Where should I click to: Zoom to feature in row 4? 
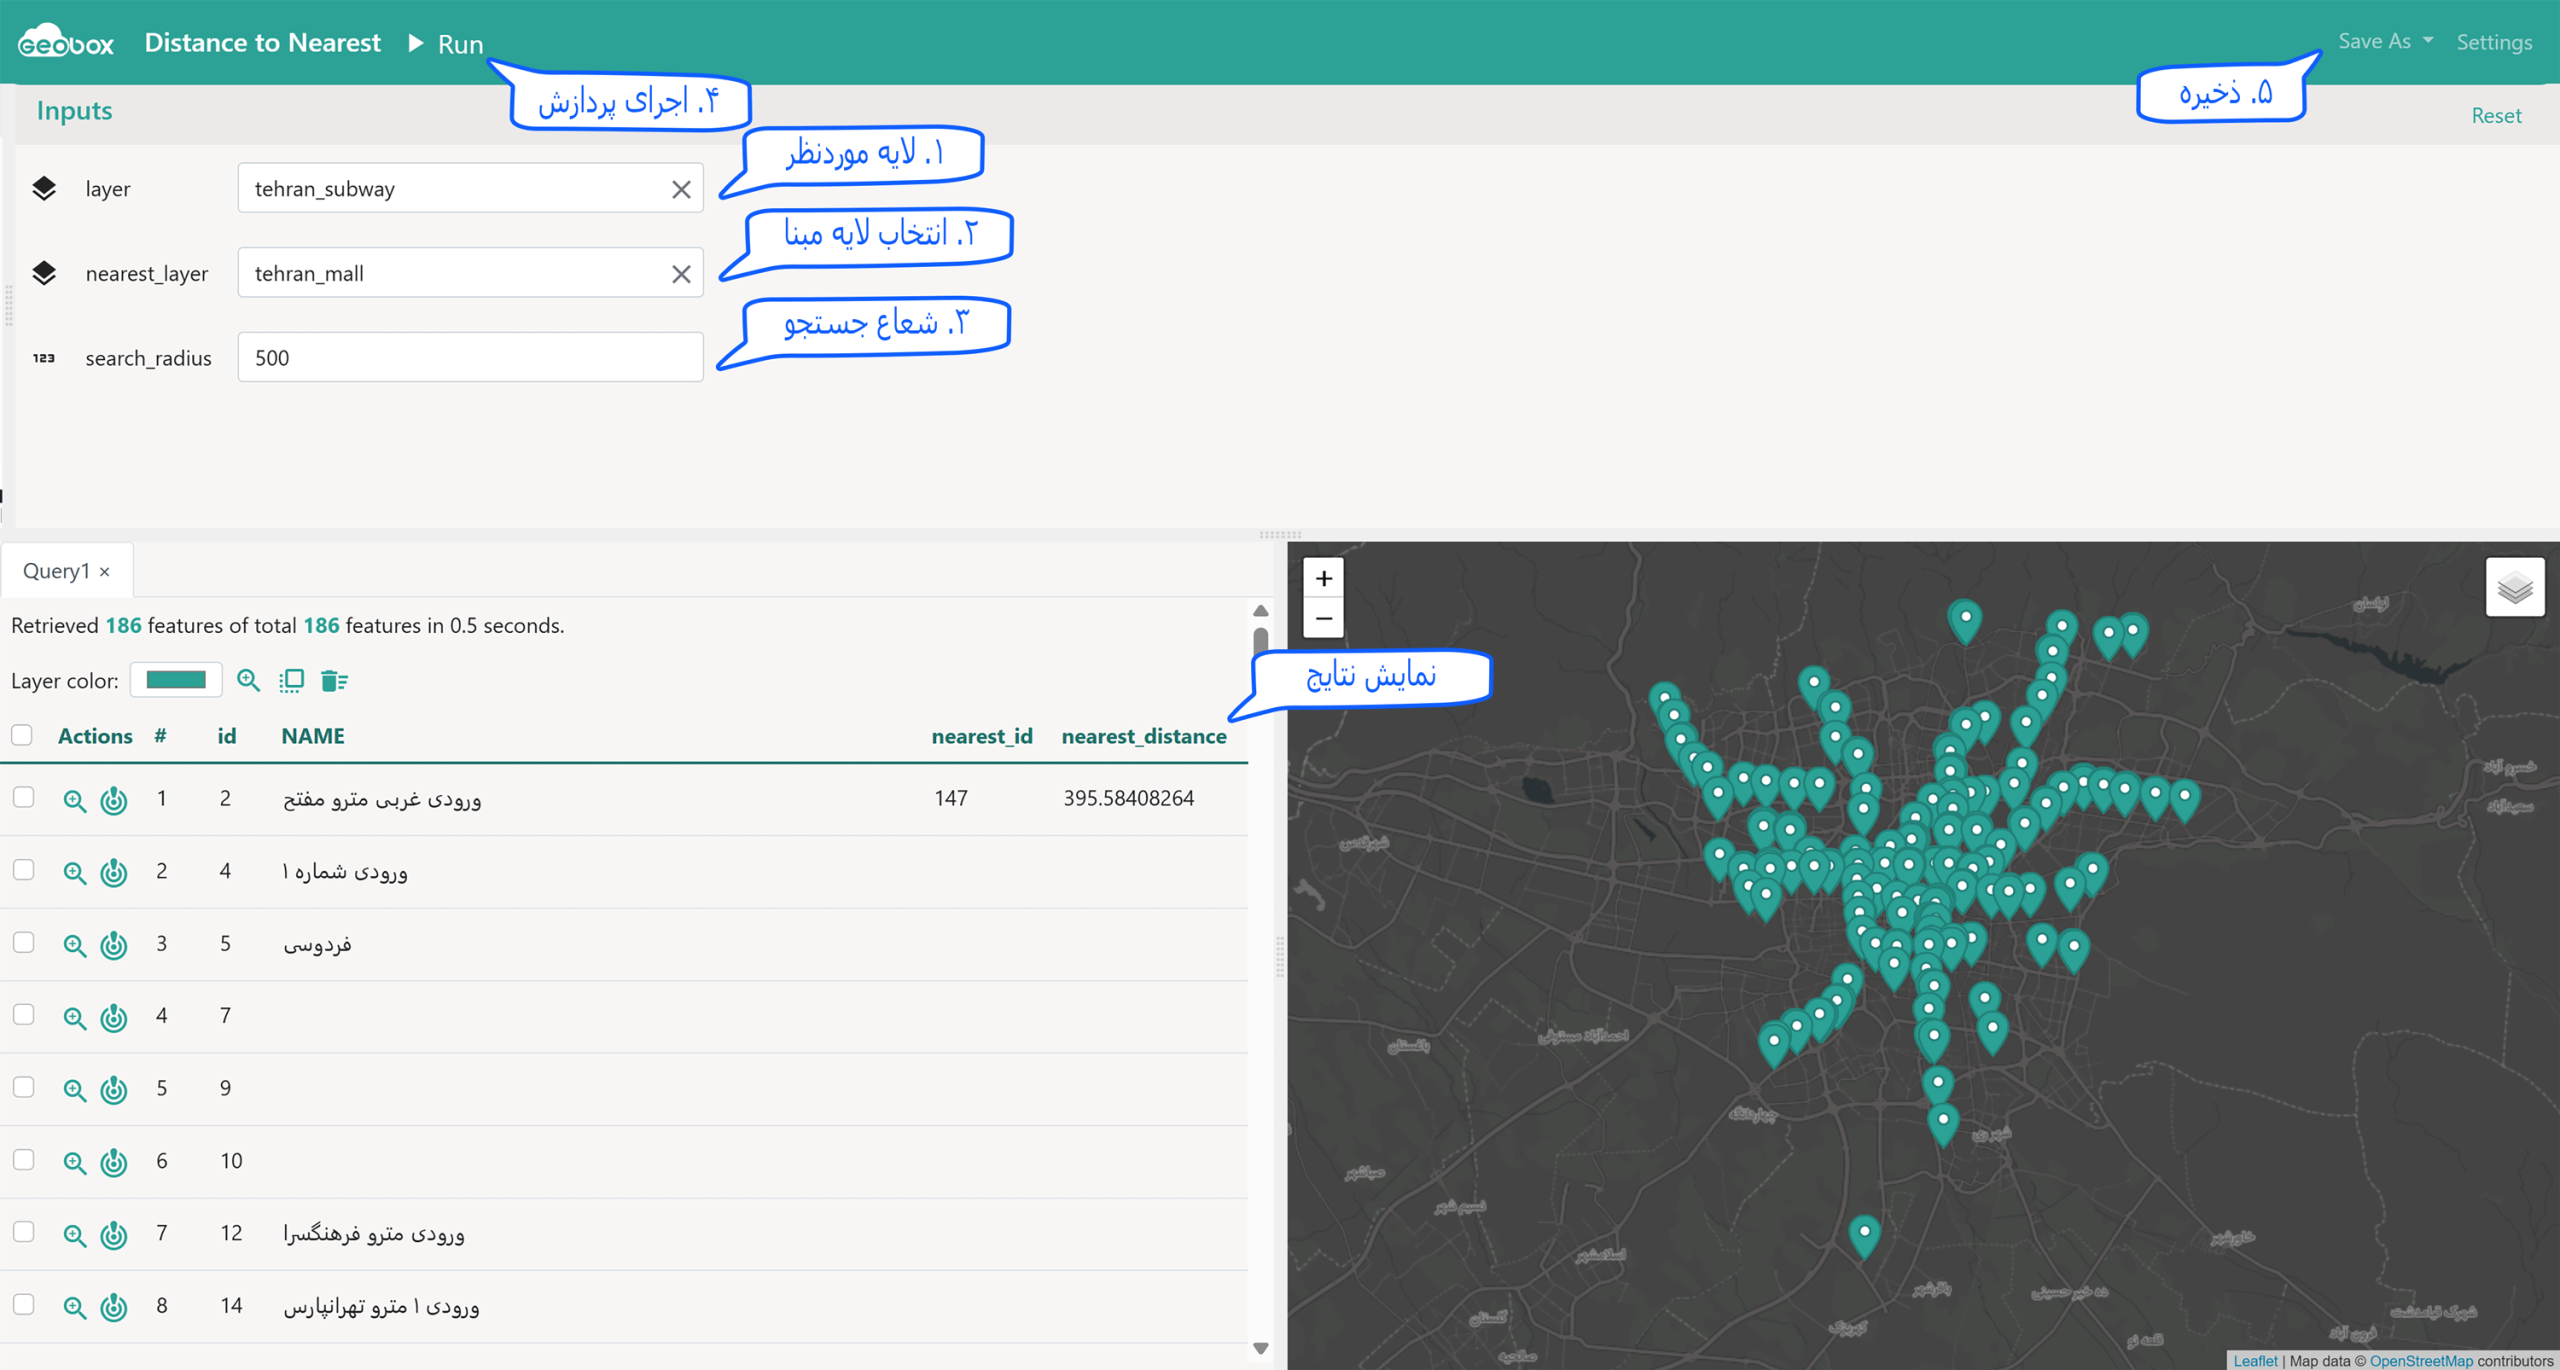click(74, 1017)
